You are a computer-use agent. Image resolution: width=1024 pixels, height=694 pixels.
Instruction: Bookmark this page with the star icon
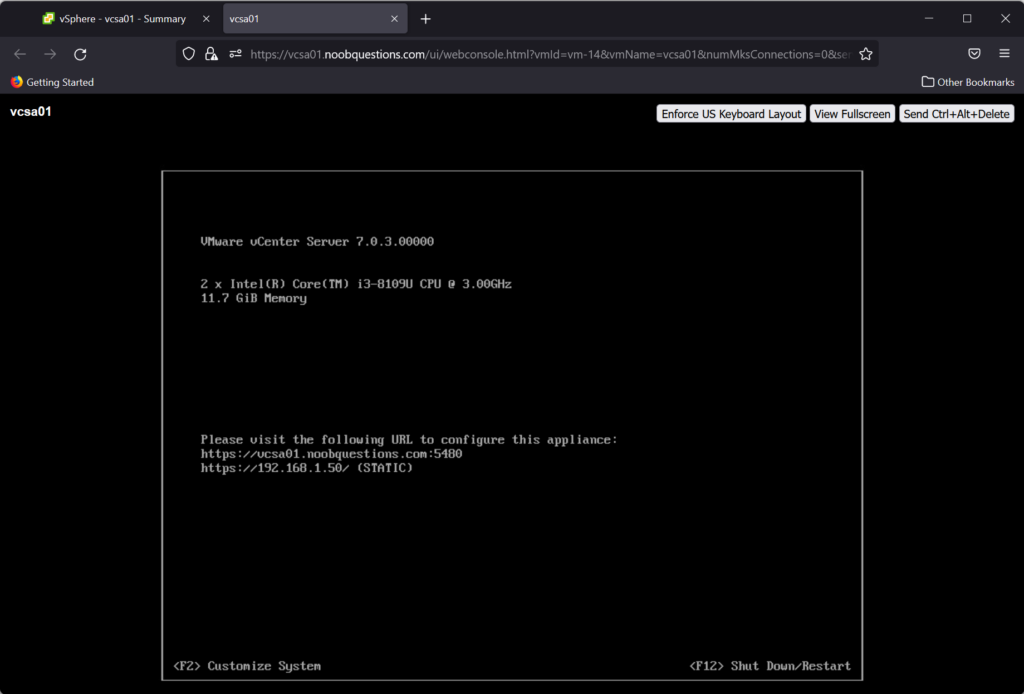click(x=866, y=54)
